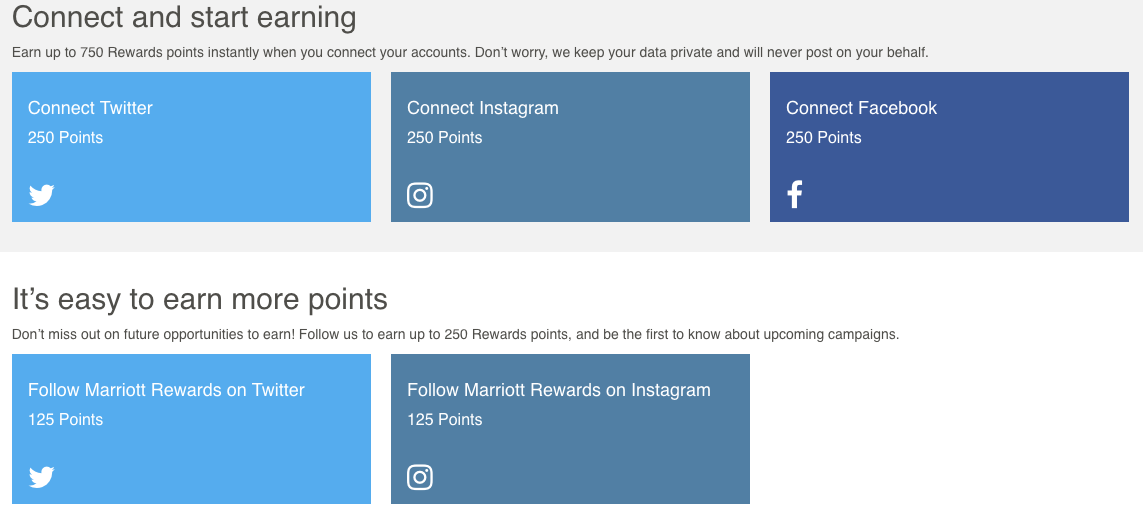Click 250 Points label under Connect Twitter
Screen dimensions: 1143x513
coord(66,138)
